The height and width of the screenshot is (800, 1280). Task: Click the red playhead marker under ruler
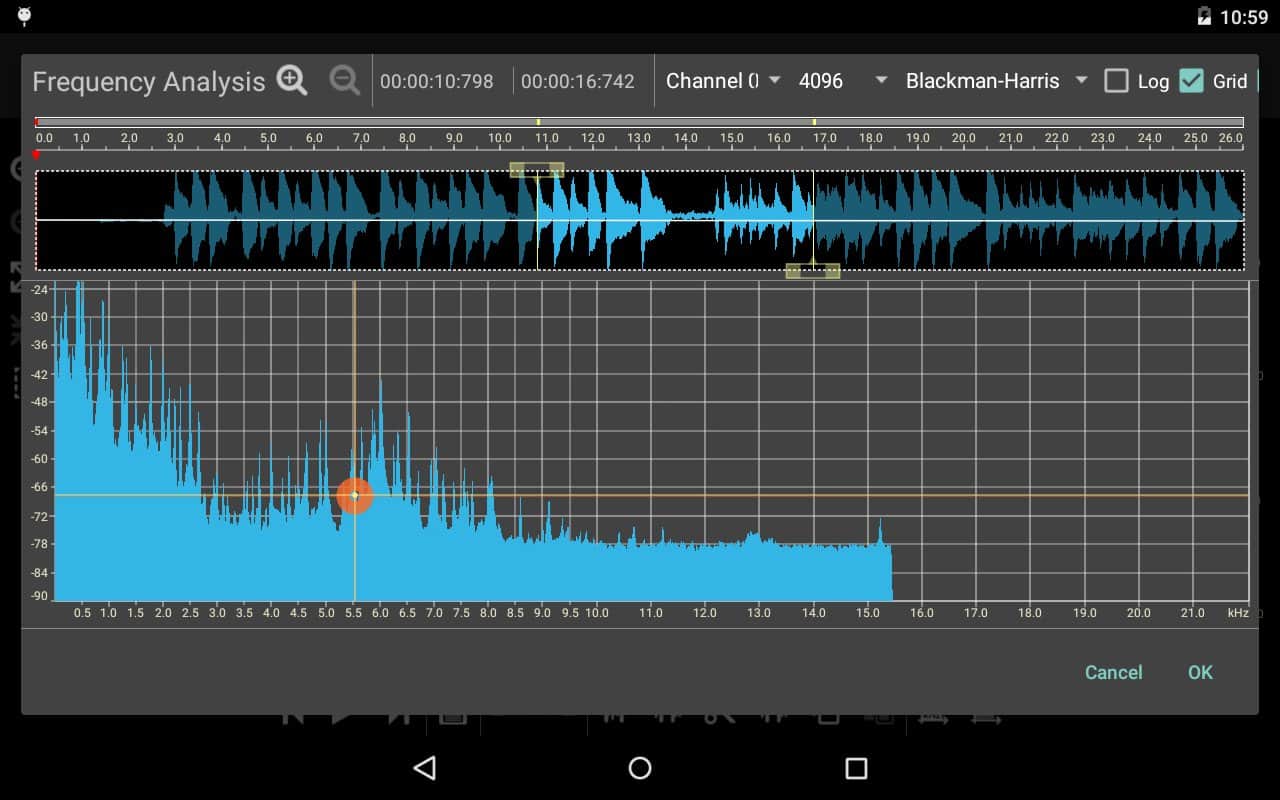coord(37,155)
